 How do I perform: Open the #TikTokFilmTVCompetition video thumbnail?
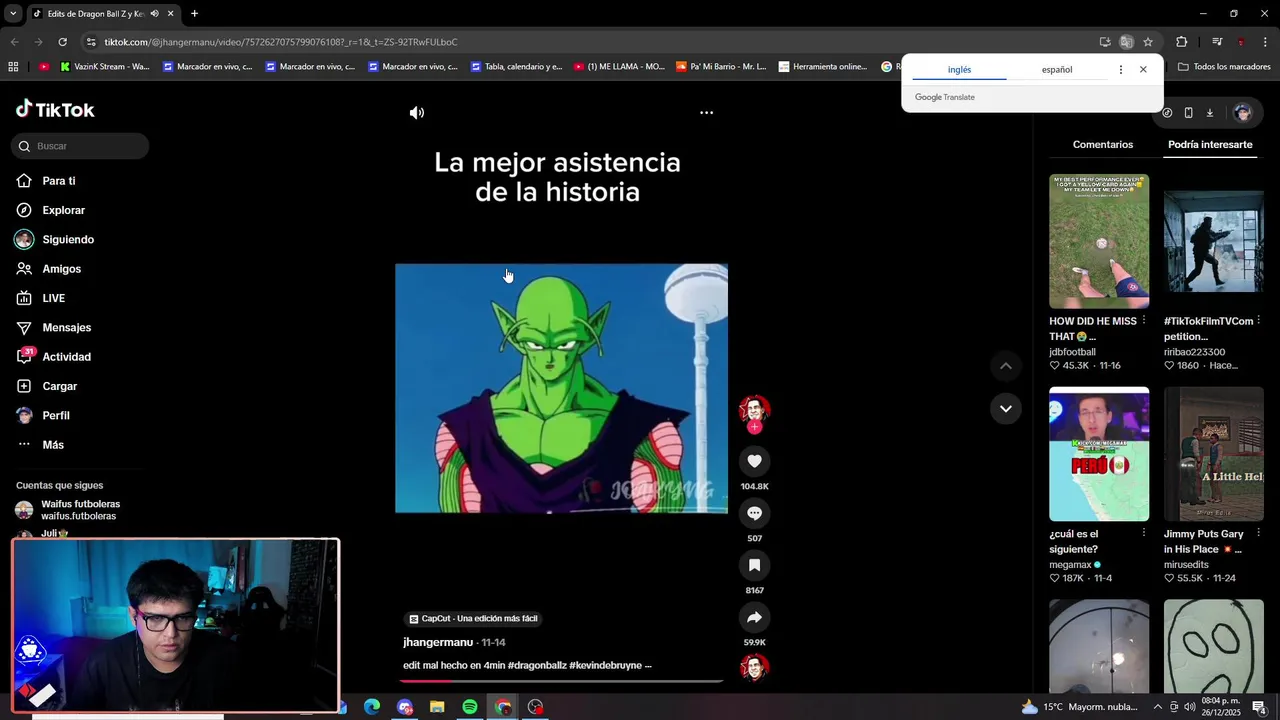pos(1214,241)
